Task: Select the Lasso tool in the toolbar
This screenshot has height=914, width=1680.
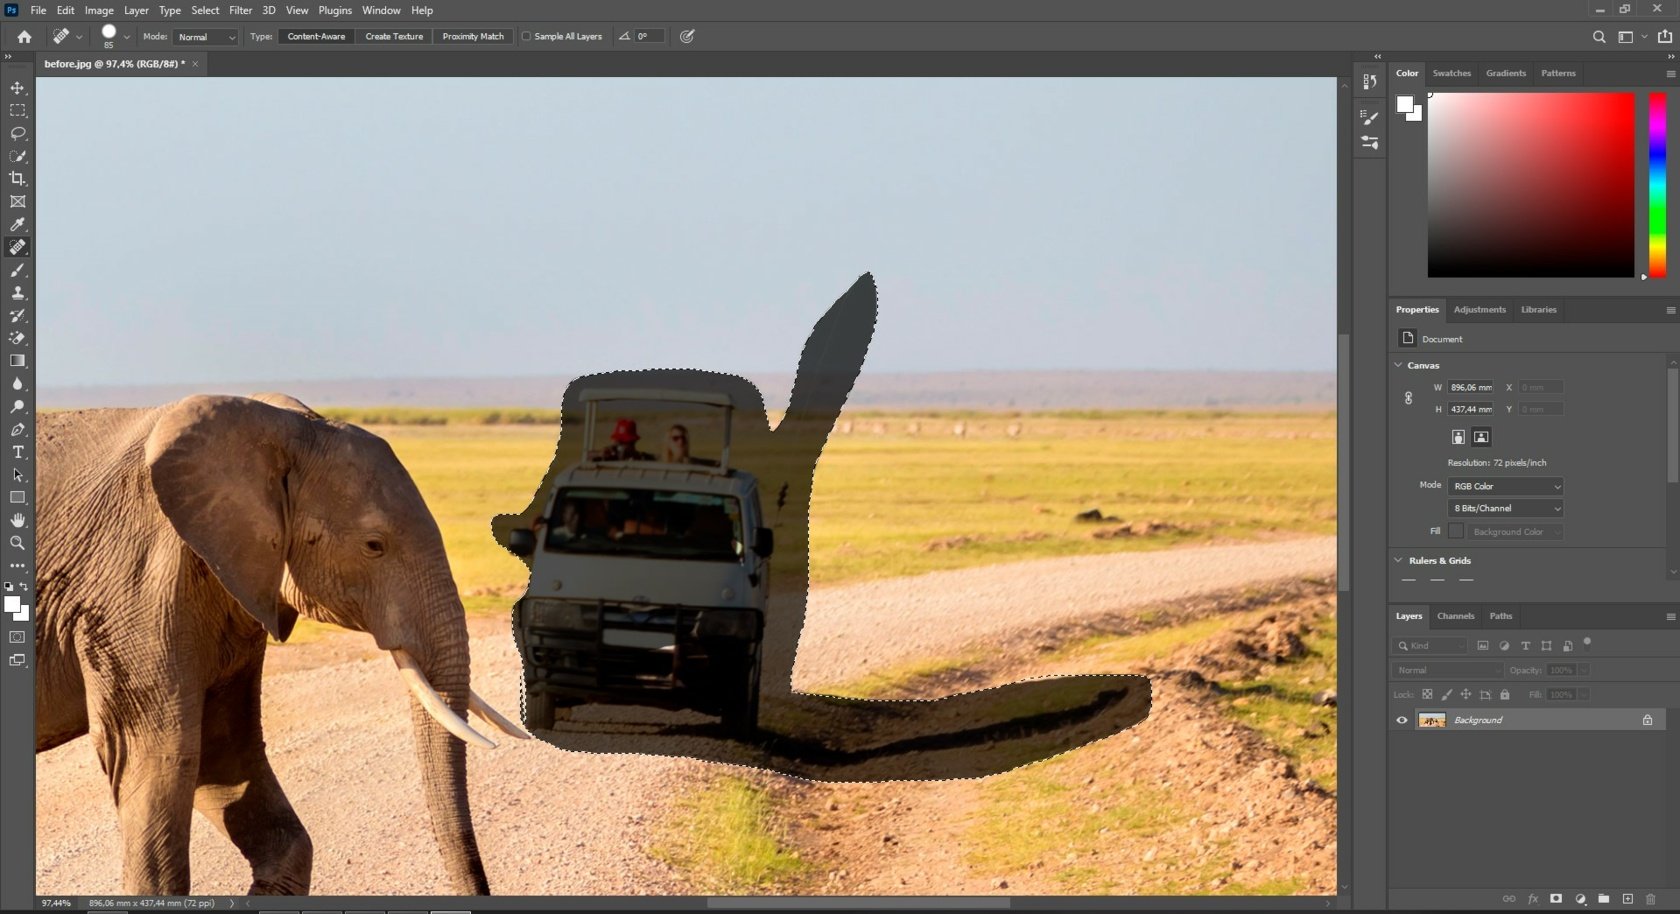Action: (x=16, y=133)
